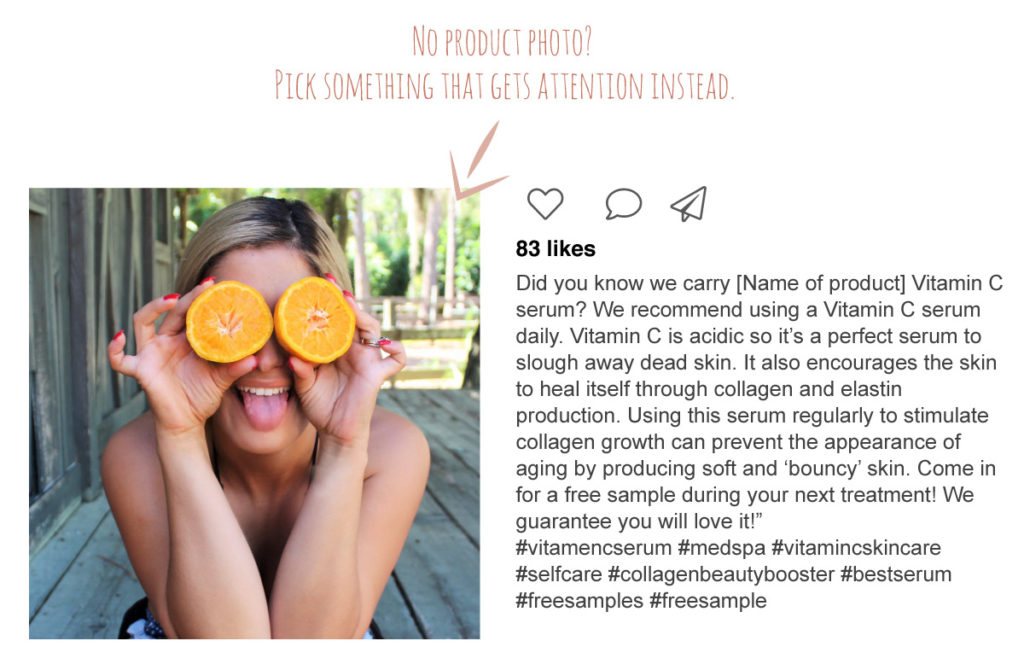Click the left orange half in photo
This screenshot has width=1024, height=670.
(x=229, y=322)
